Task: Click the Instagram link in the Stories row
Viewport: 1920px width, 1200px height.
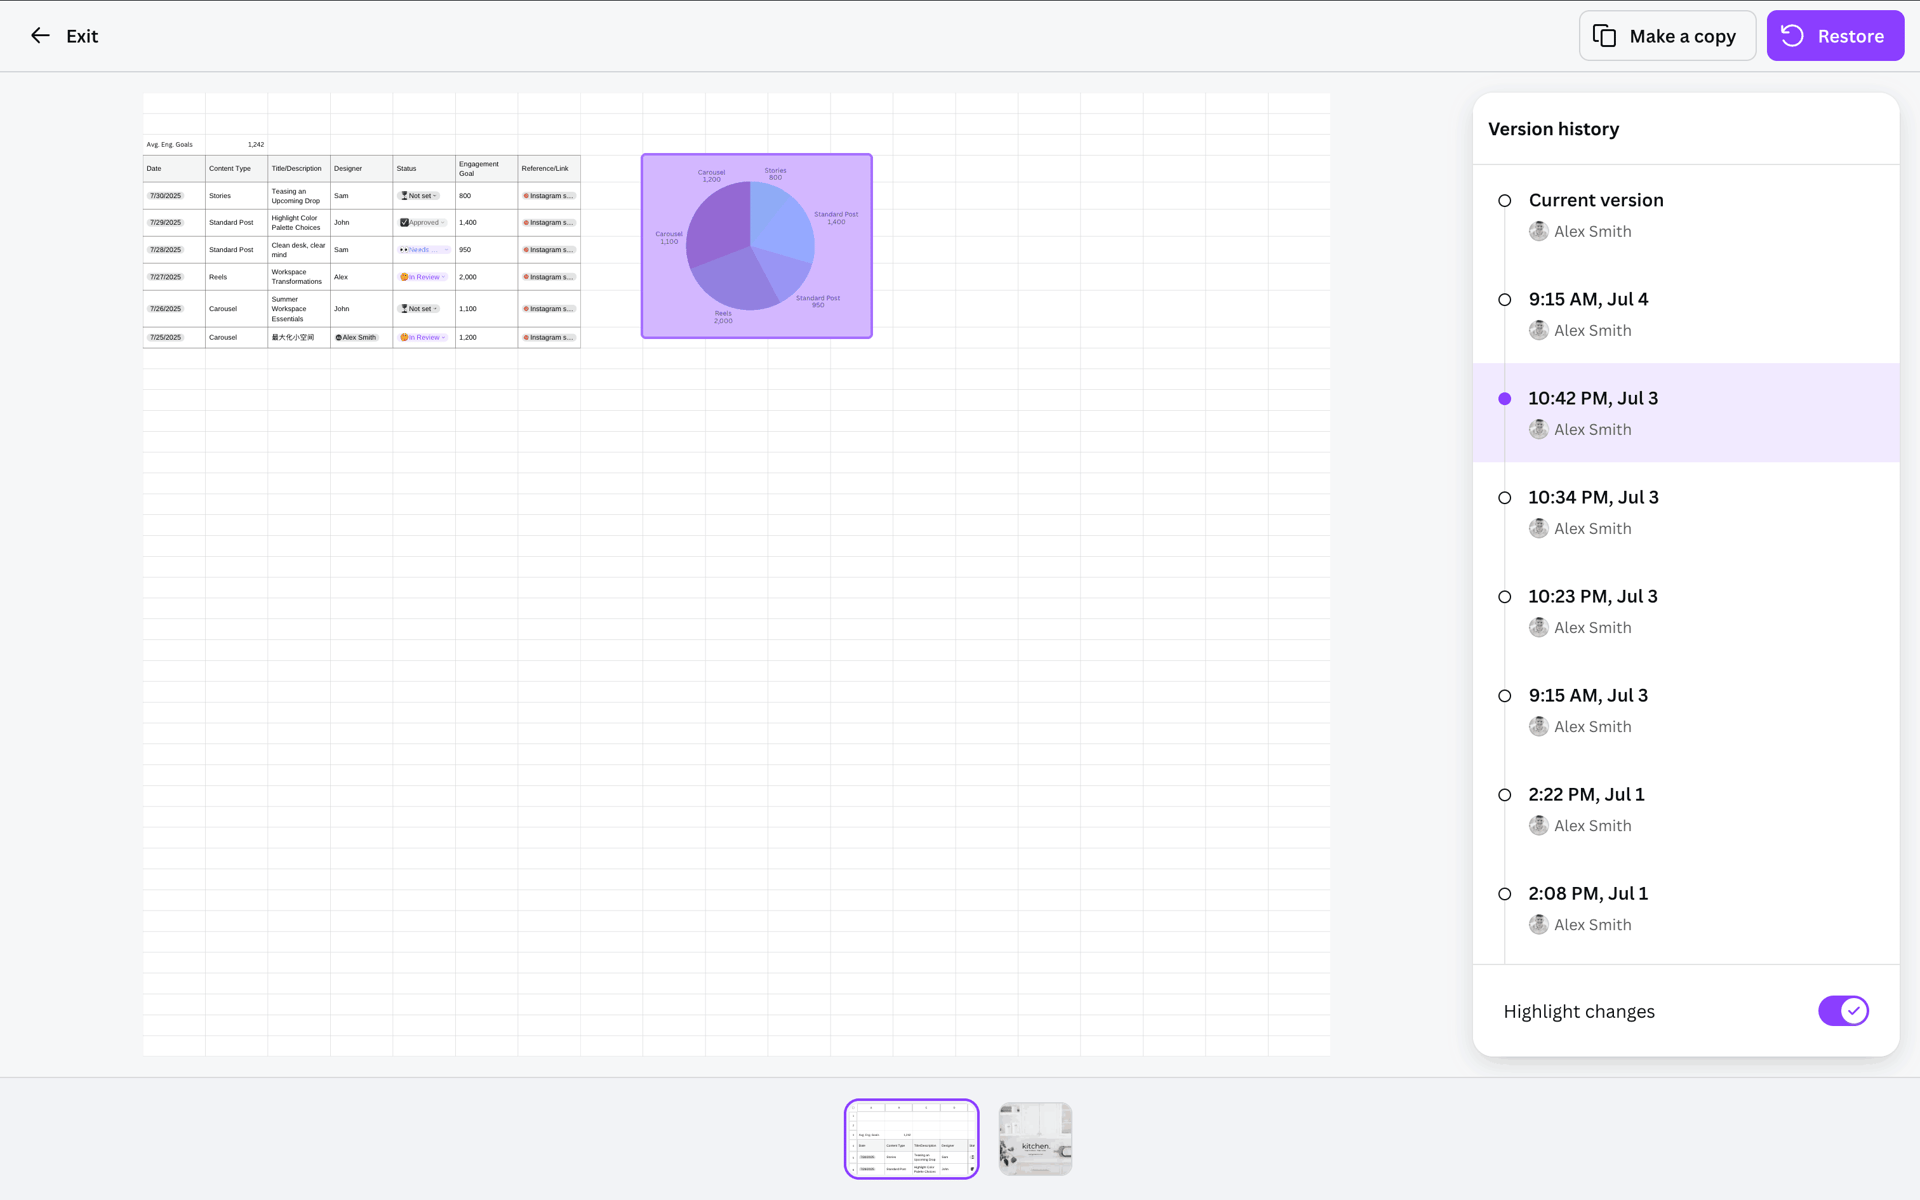Action: (548, 196)
